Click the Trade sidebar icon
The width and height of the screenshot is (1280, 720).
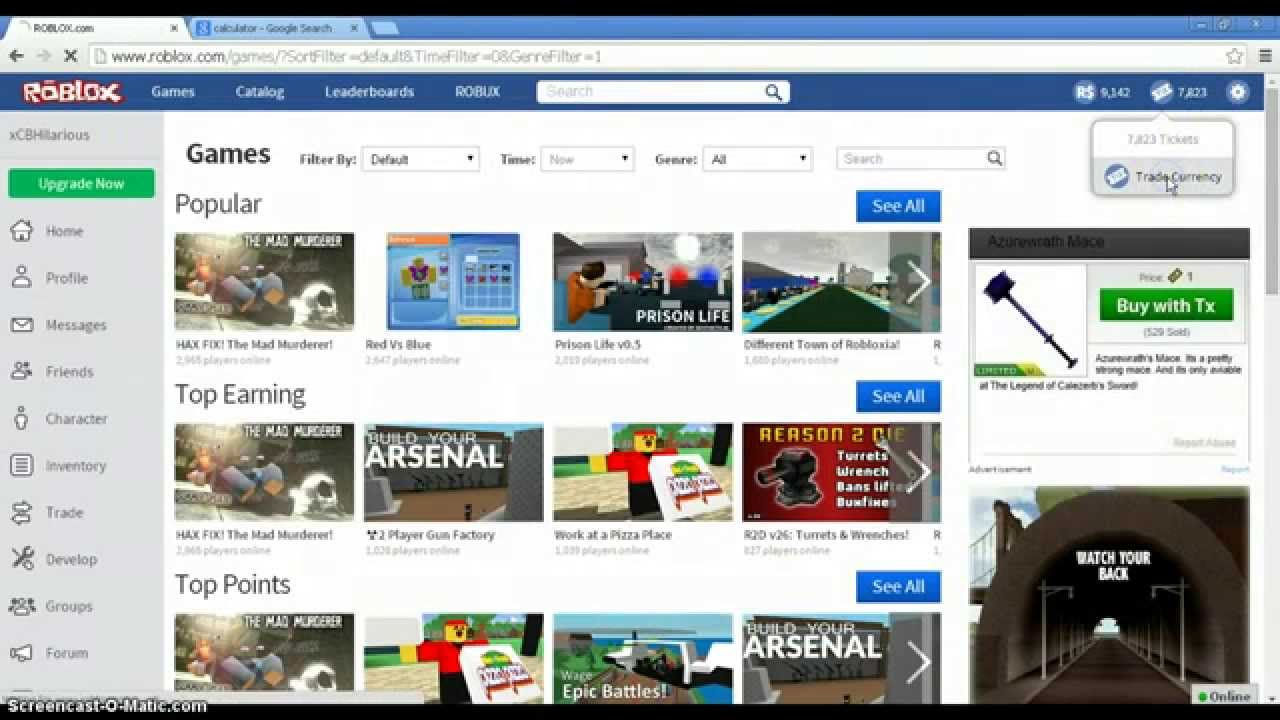coord(21,512)
